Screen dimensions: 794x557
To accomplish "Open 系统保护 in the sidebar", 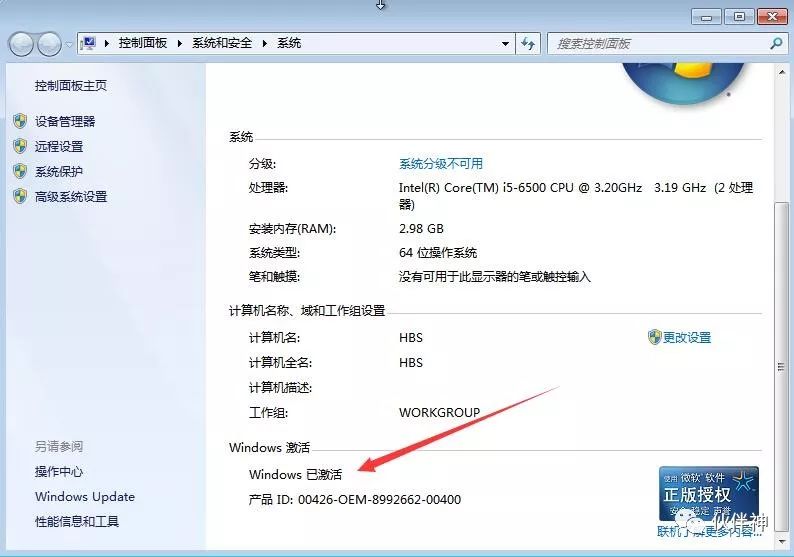I will pos(59,172).
